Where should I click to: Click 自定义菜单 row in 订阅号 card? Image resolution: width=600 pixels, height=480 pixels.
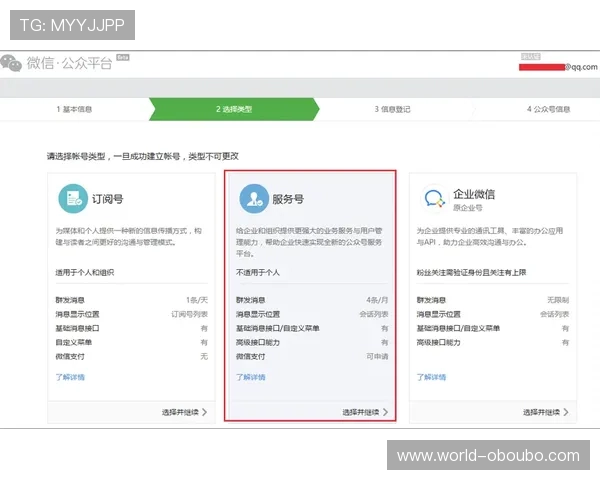[132, 342]
